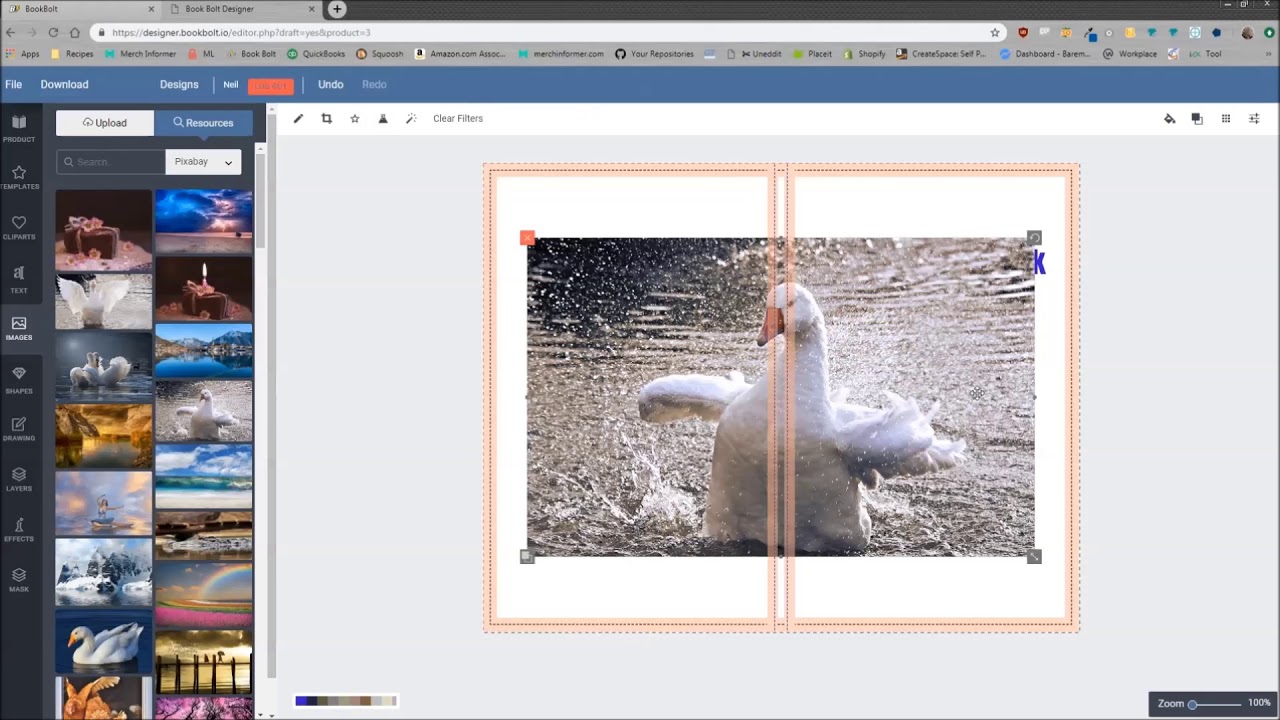Viewport: 1280px width, 720px height.
Task: Select the rainbow over field thumbnail
Action: [204, 594]
